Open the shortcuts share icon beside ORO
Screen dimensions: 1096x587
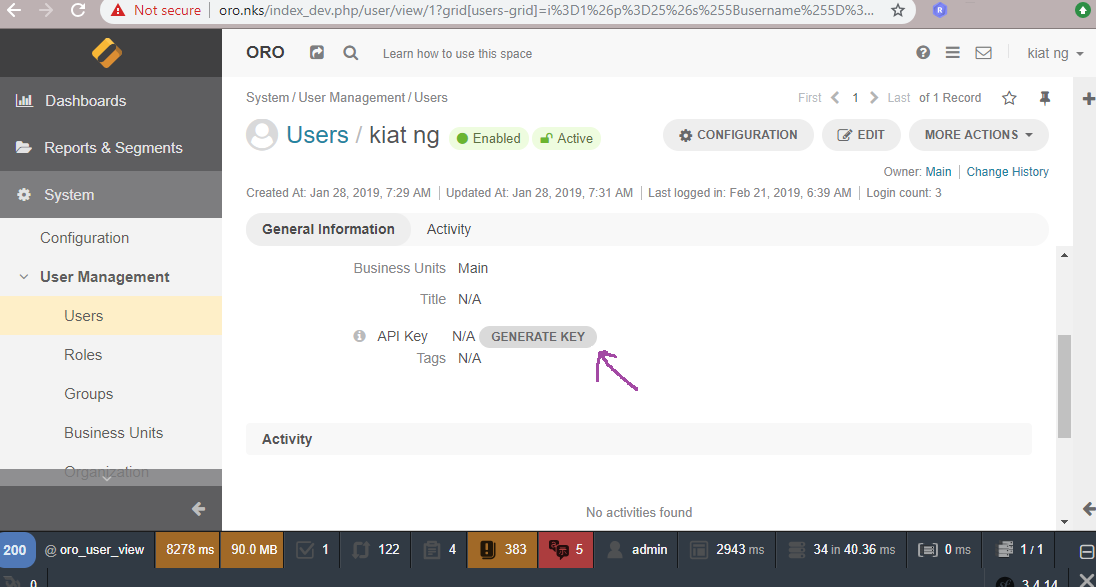click(x=317, y=53)
